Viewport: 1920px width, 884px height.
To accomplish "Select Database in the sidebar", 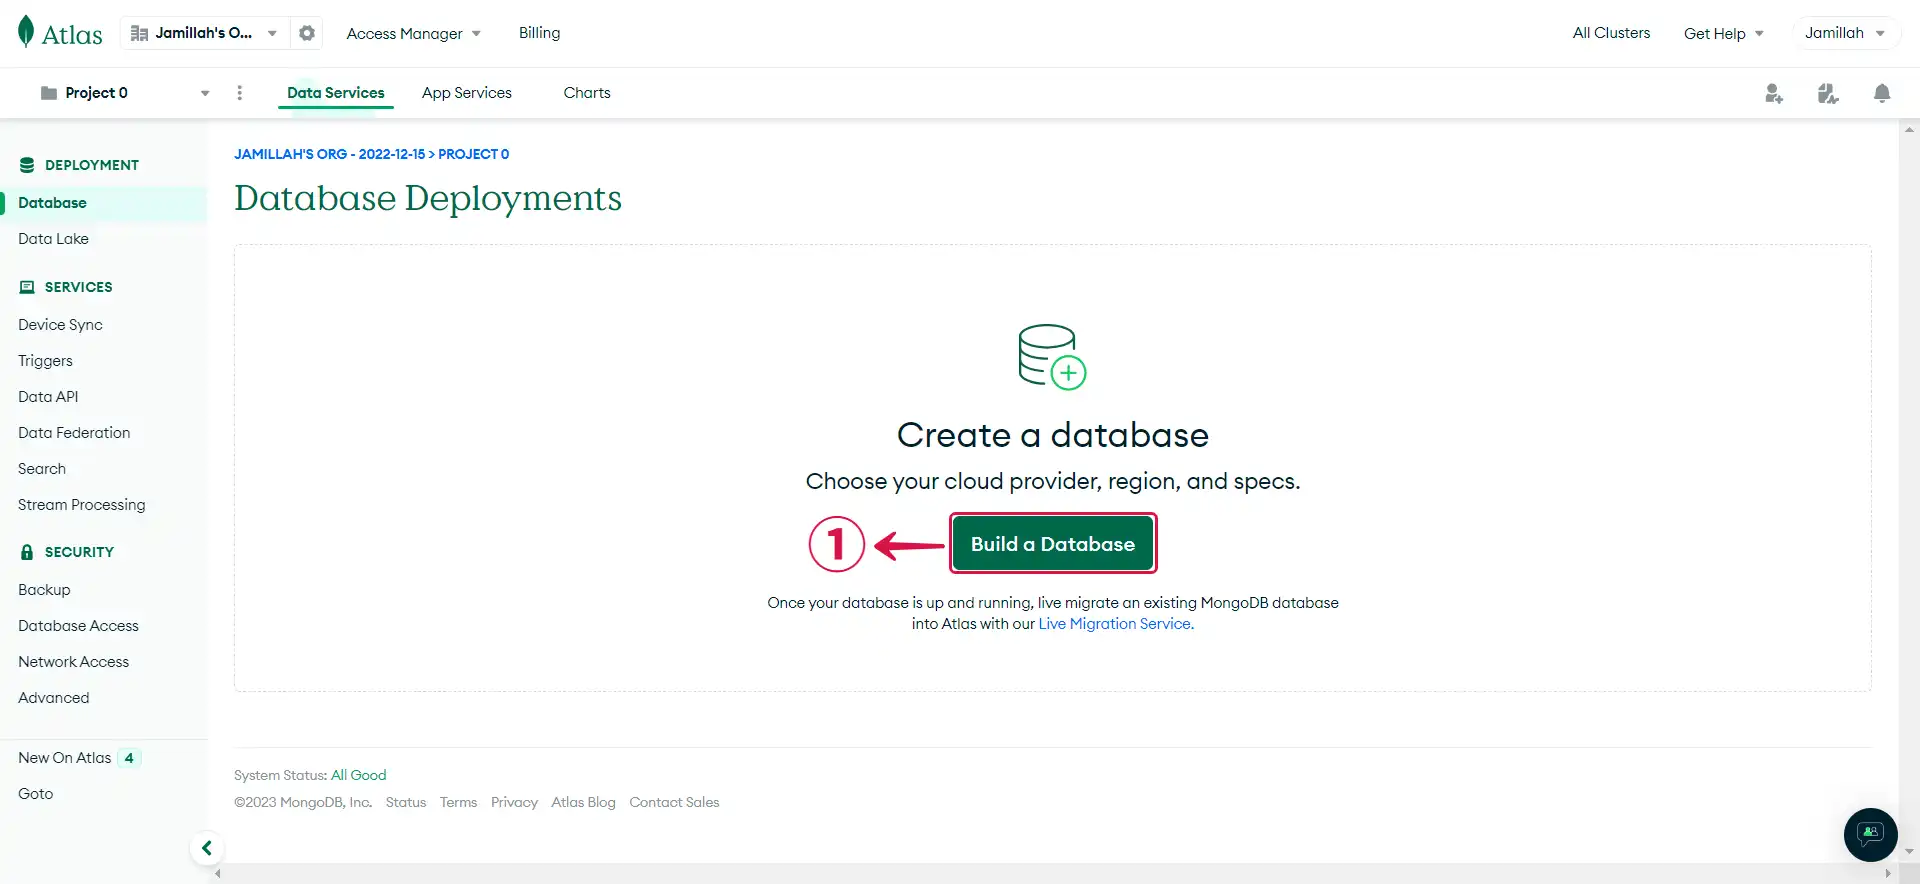I will pos(104,203).
